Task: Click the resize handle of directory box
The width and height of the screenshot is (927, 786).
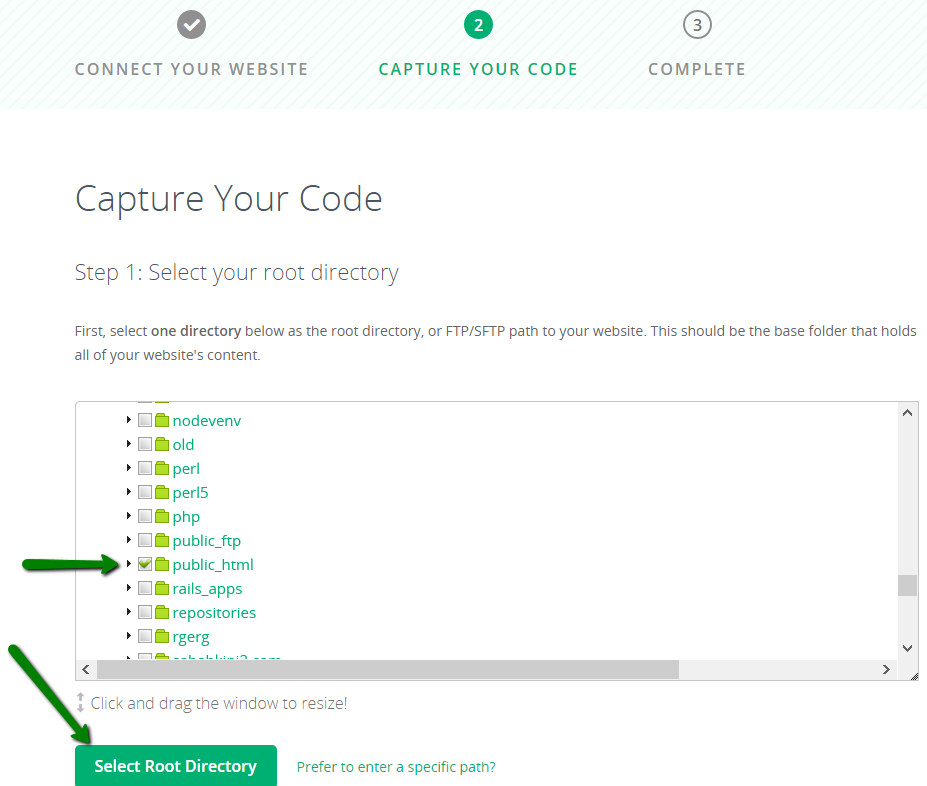Action: (914, 676)
